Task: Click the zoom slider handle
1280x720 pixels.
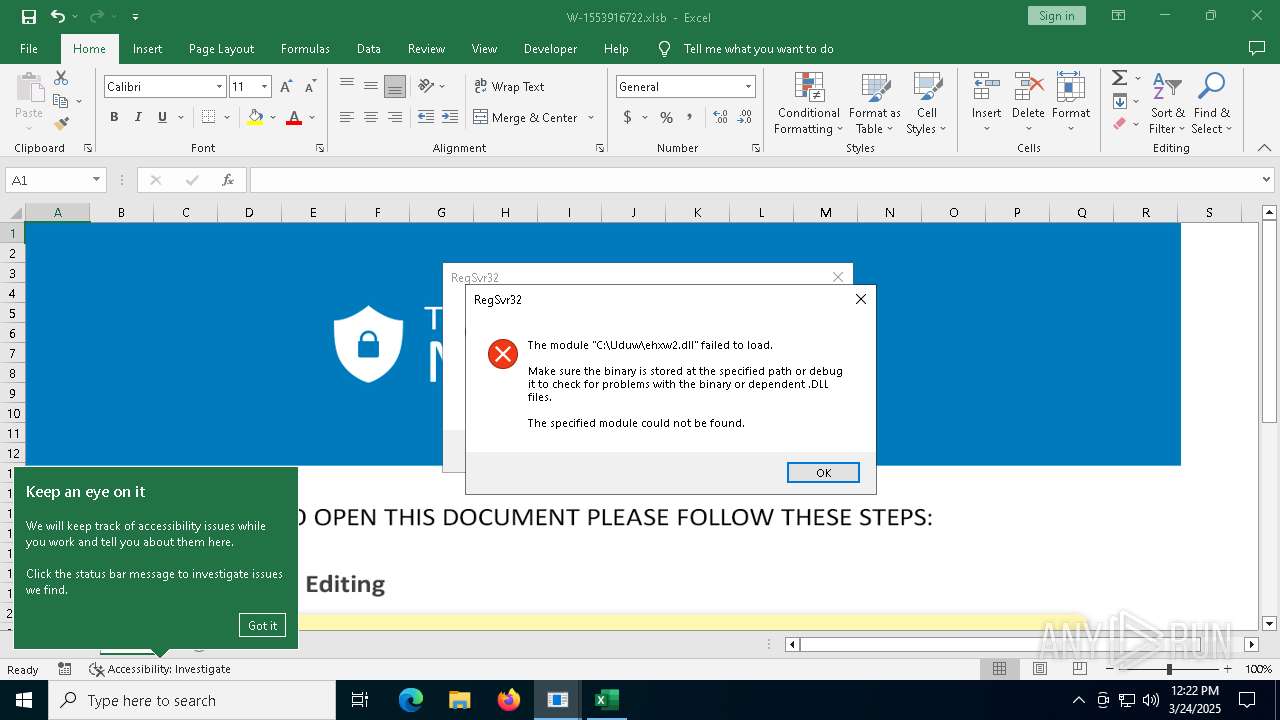Action: coord(1169,669)
